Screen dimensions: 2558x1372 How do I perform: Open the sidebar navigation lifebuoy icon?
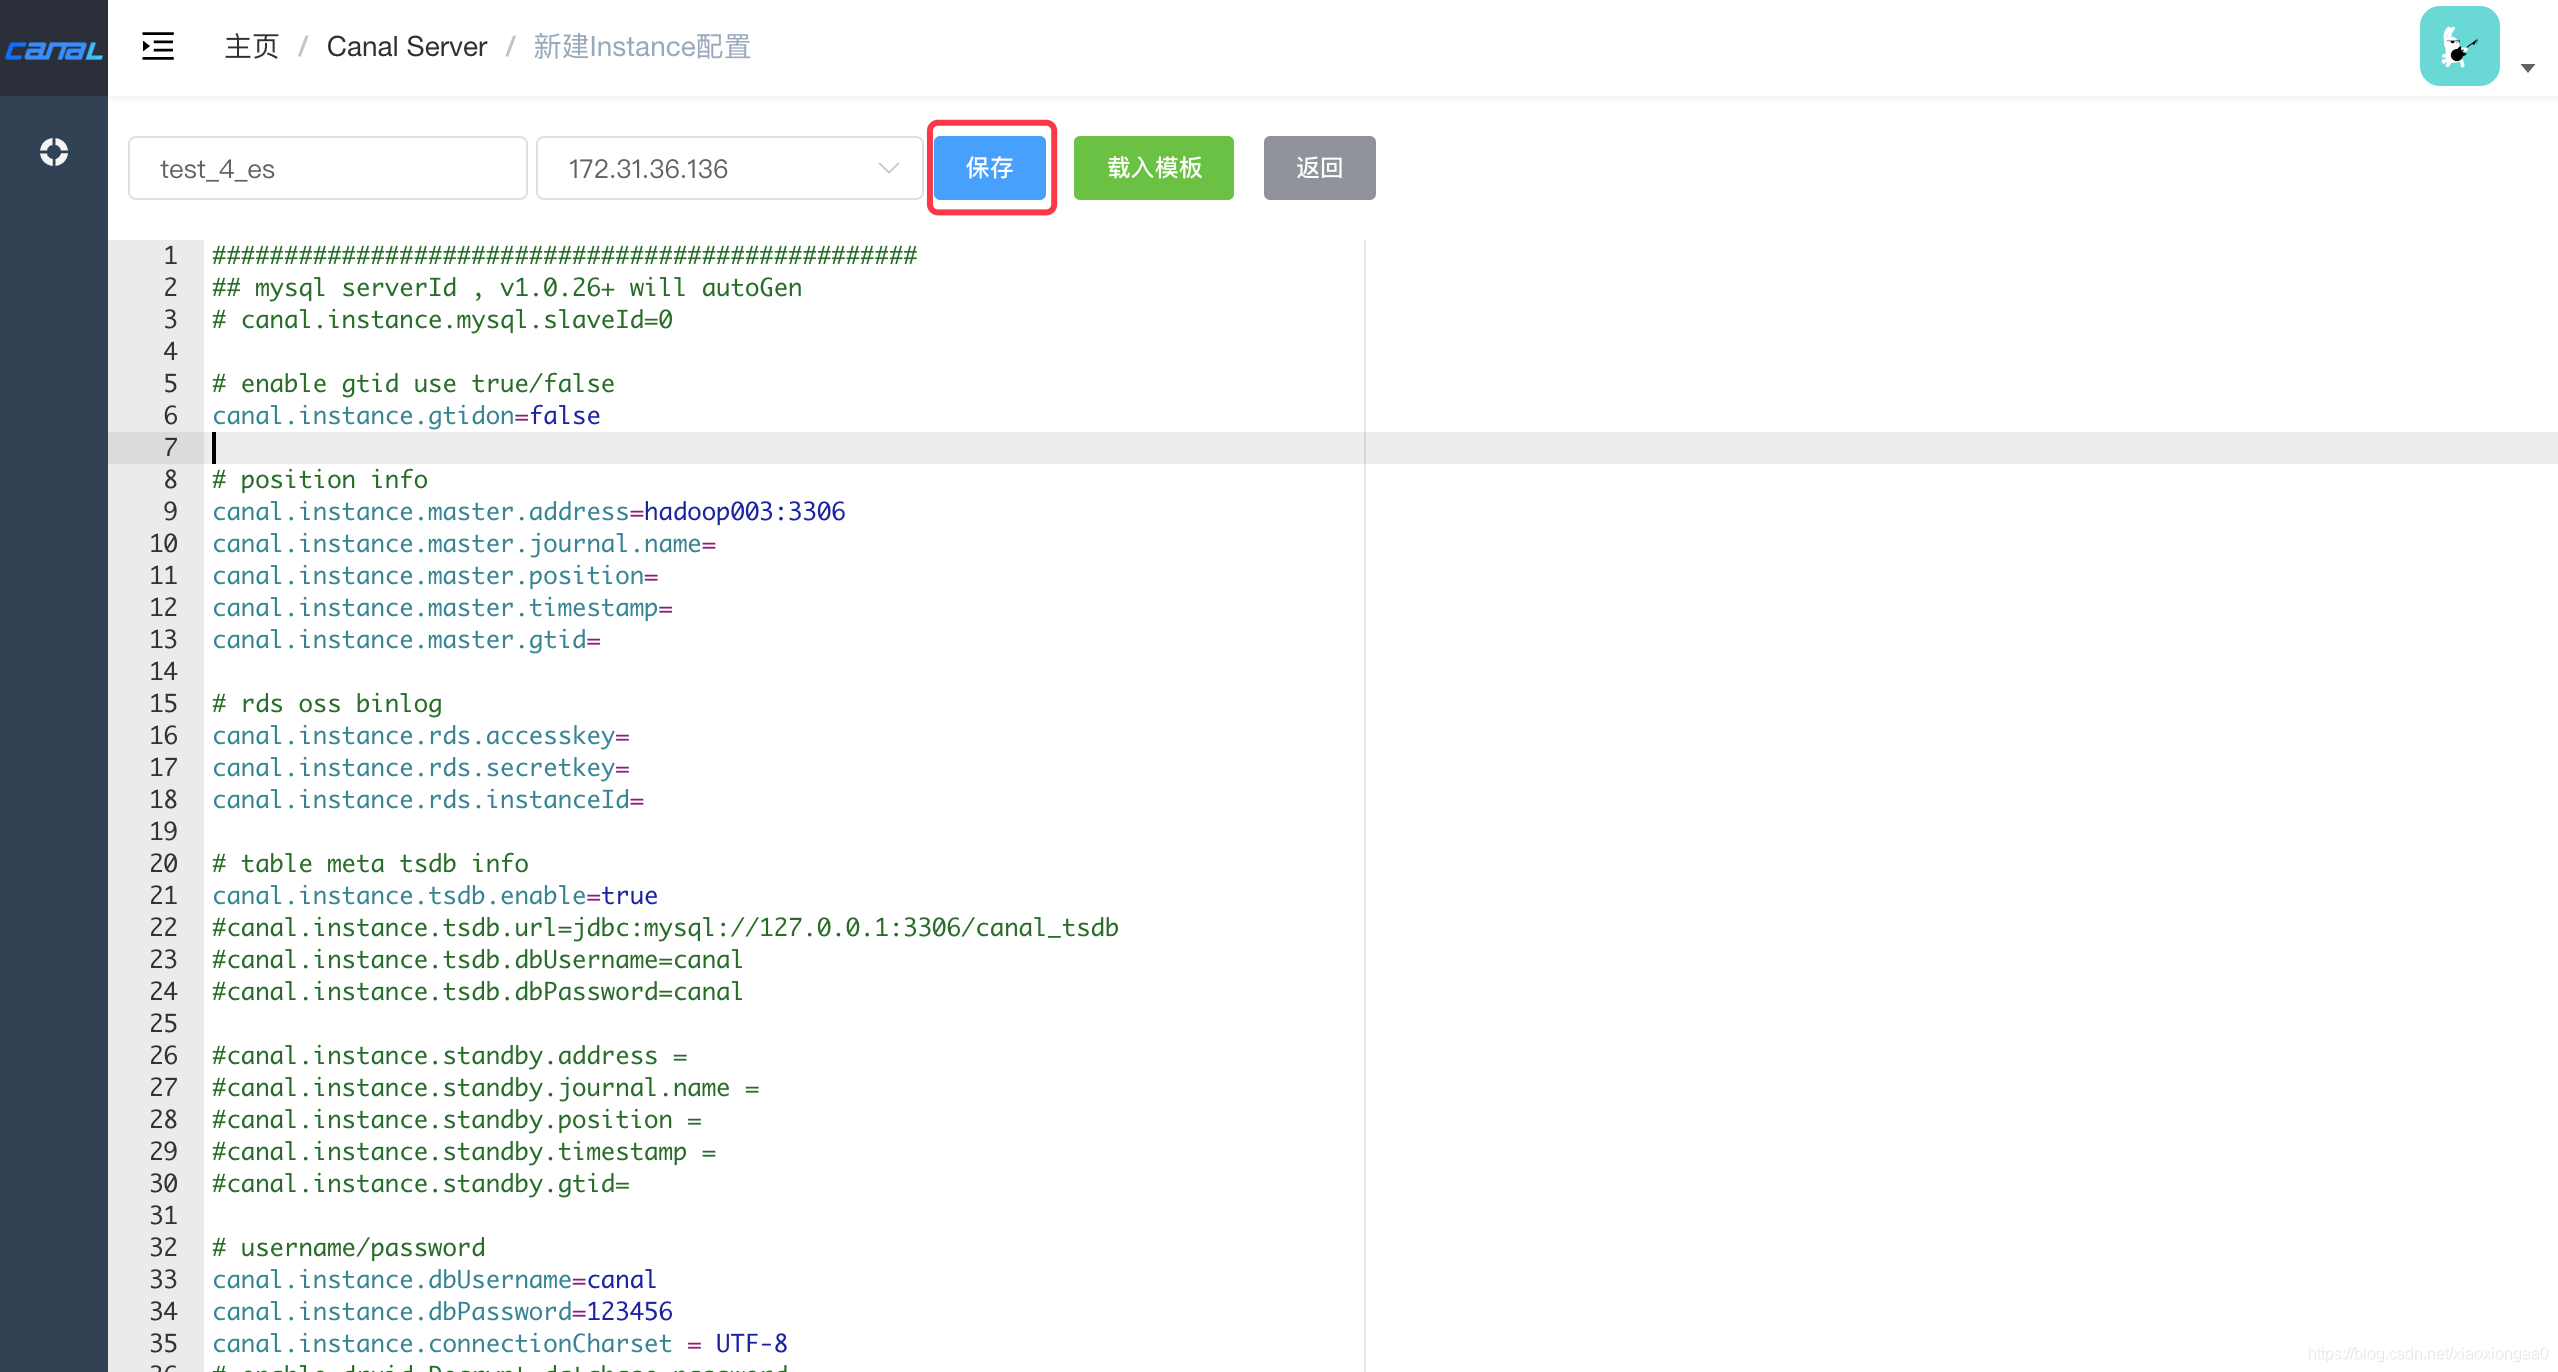(54, 152)
